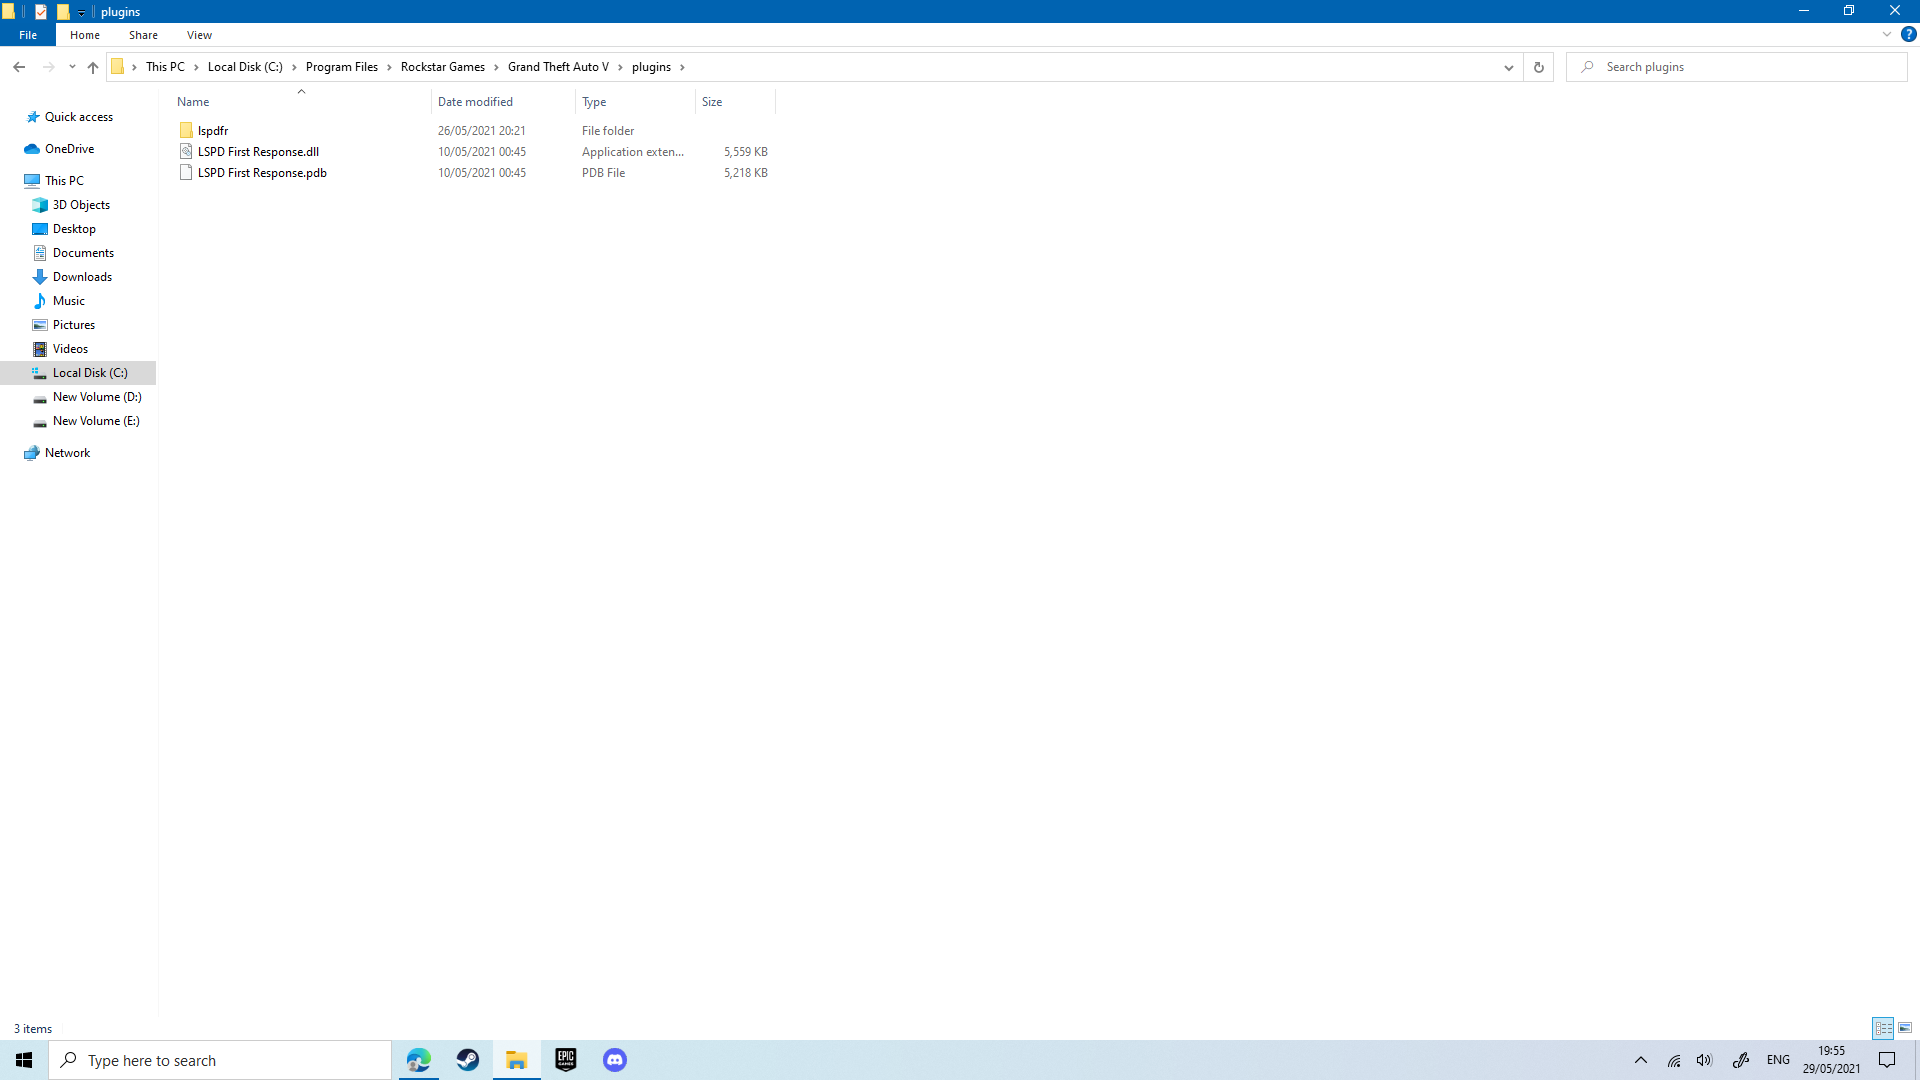Open the View ribbon tab
Screen dimensions: 1920x1080
click(x=199, y=35)
